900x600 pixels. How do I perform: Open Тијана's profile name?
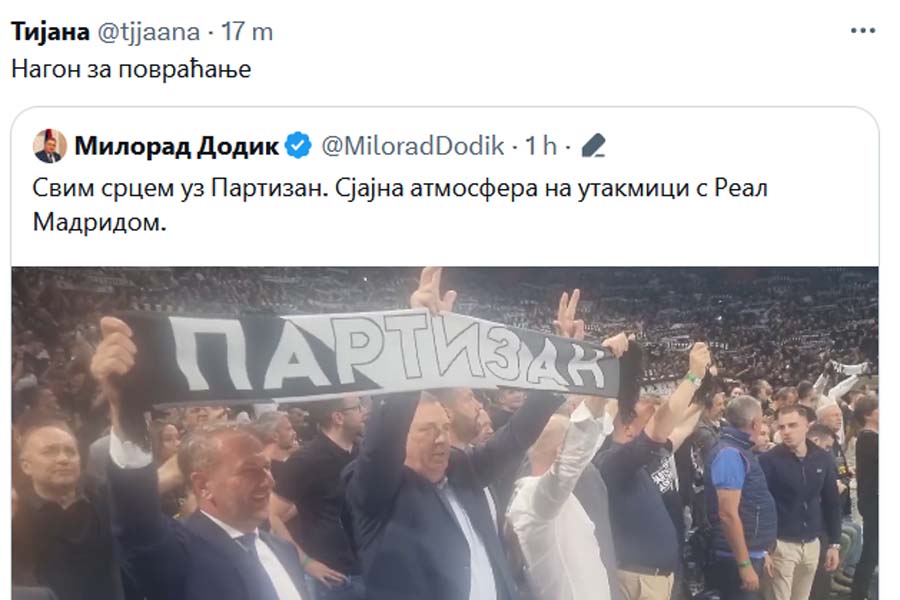click(x=51, y=32)
